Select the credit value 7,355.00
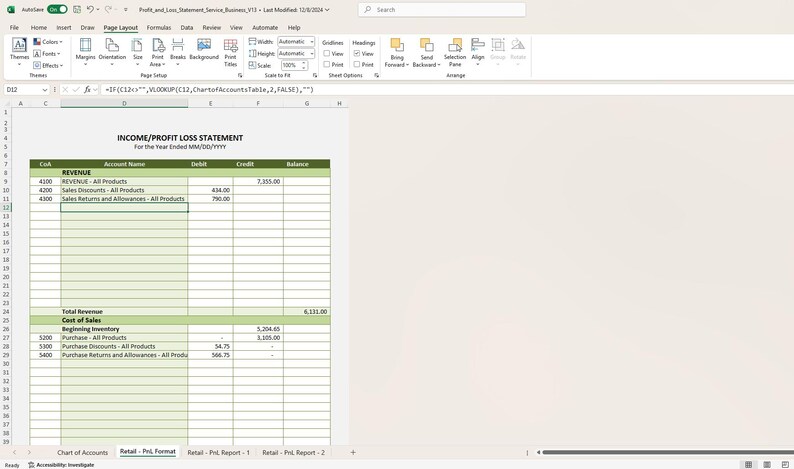The width and height of the screenshot is (794, 469). pos(258,181)
